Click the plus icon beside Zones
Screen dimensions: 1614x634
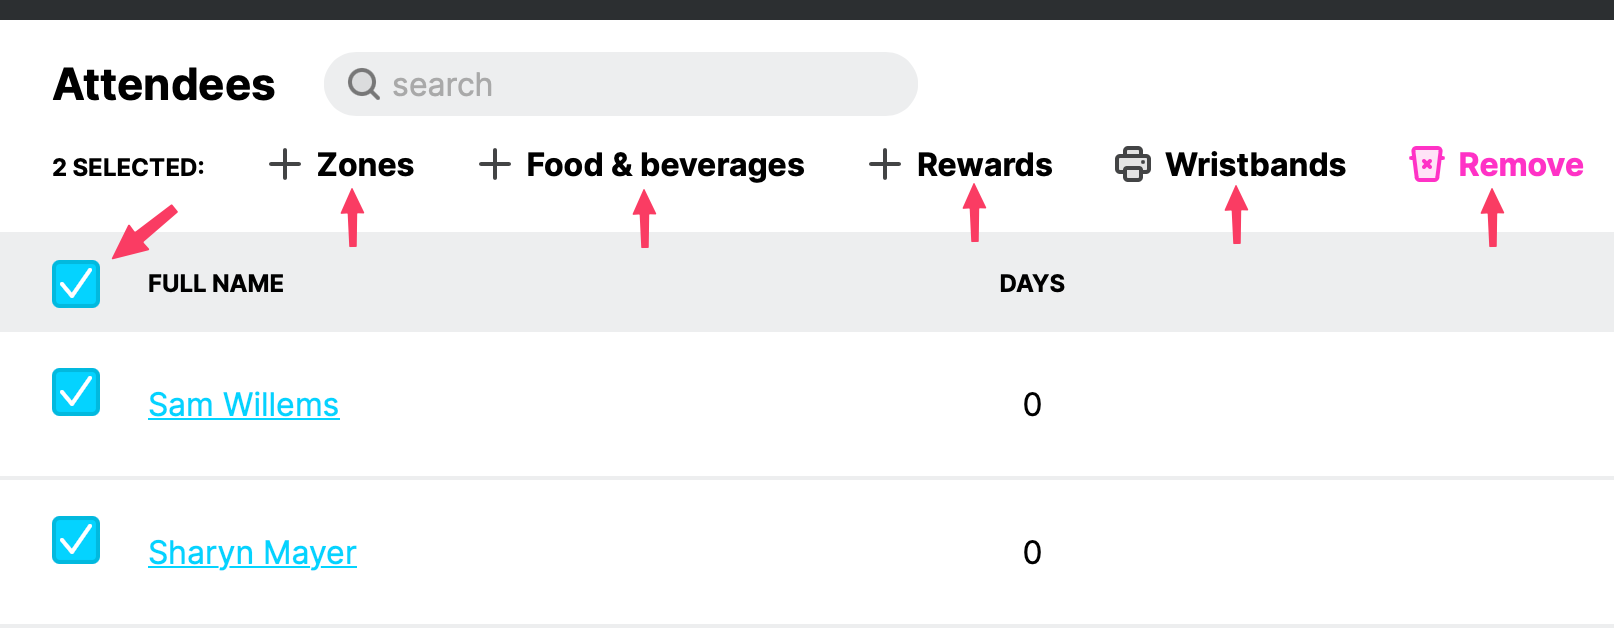click(x=285, y=164)
